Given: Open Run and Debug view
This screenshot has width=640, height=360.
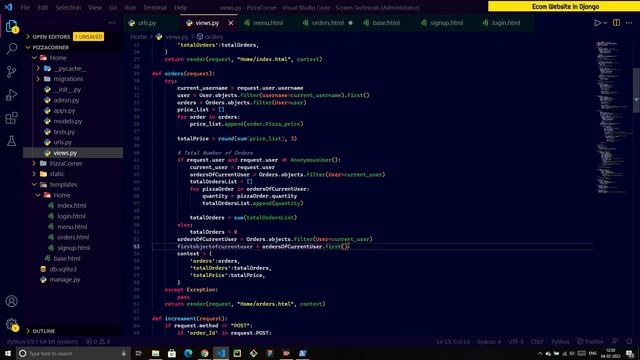Looking at the screenshot, I should pyautogui.click(x=11, y=95).
